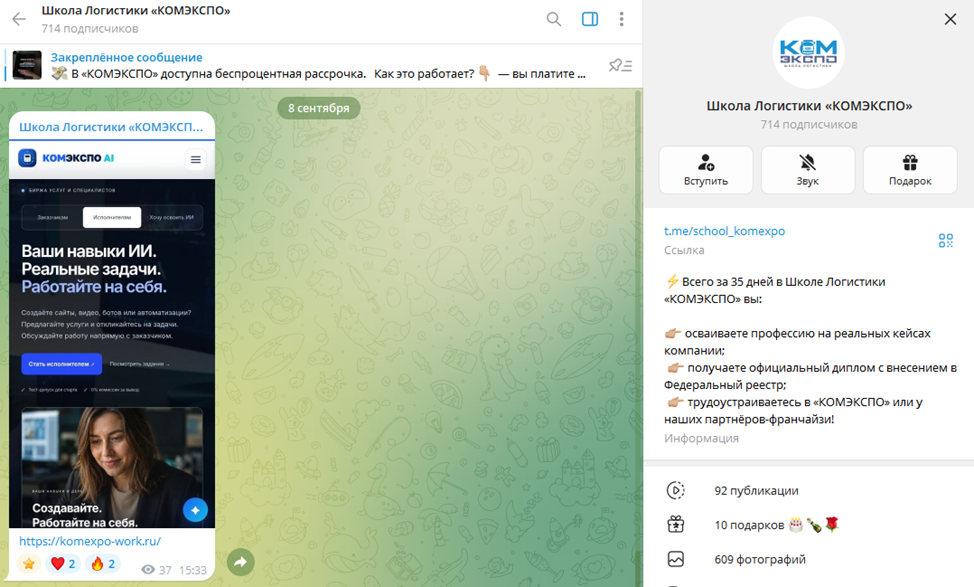Screen dimensions: 974x587
Task: Click the '8 сентября' date badge
Action: pos(319,108)
